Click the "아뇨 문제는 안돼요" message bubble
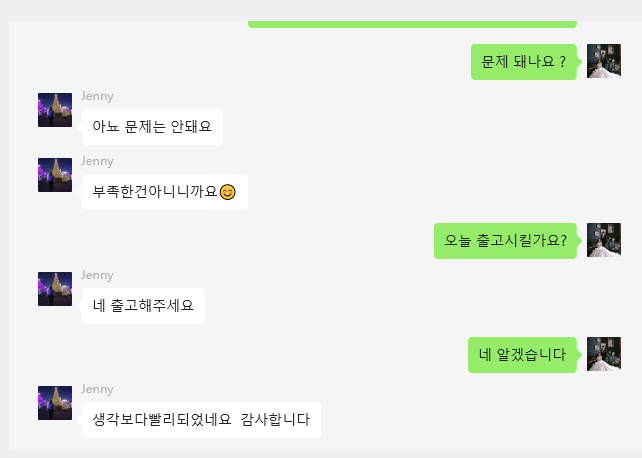Image resolution: width=642 pixels, height=458 pixels. tap(152, 127)
